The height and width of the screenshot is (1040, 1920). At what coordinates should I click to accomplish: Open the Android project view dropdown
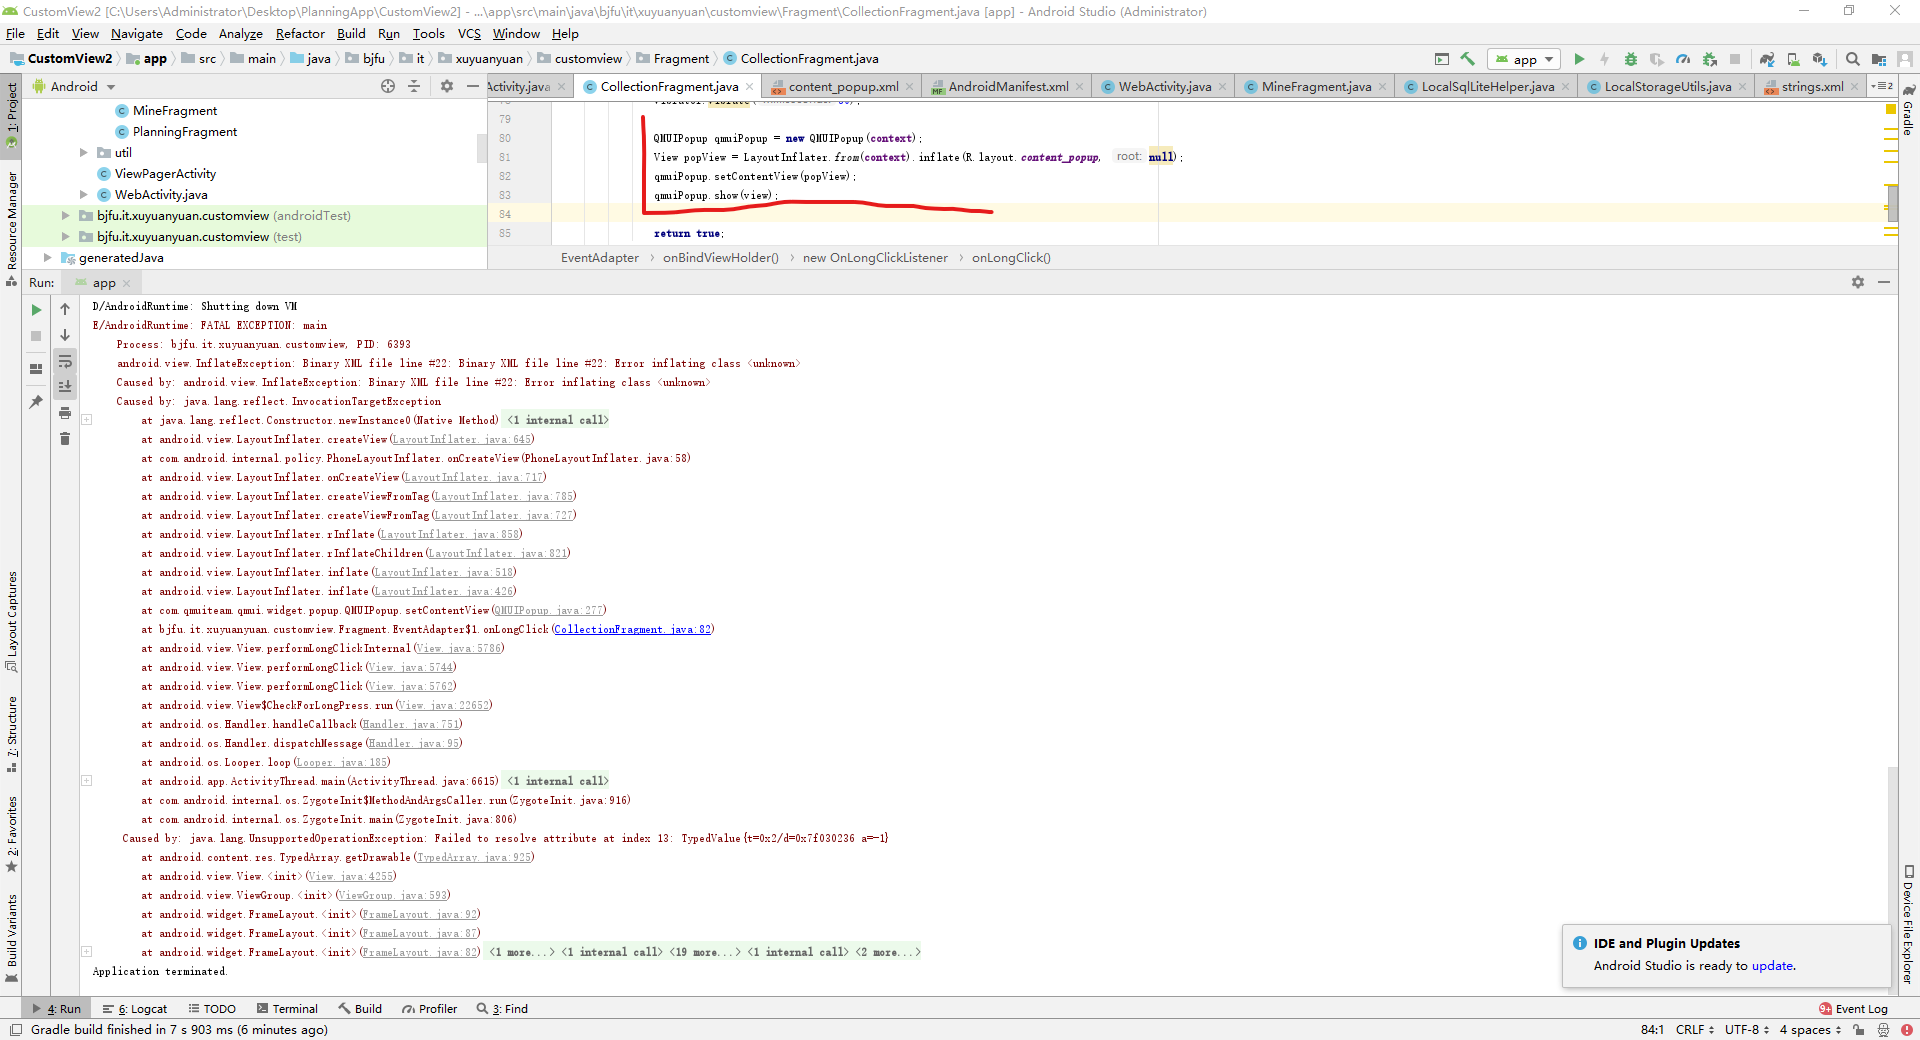pyautogui.click(x=75, y=87)
